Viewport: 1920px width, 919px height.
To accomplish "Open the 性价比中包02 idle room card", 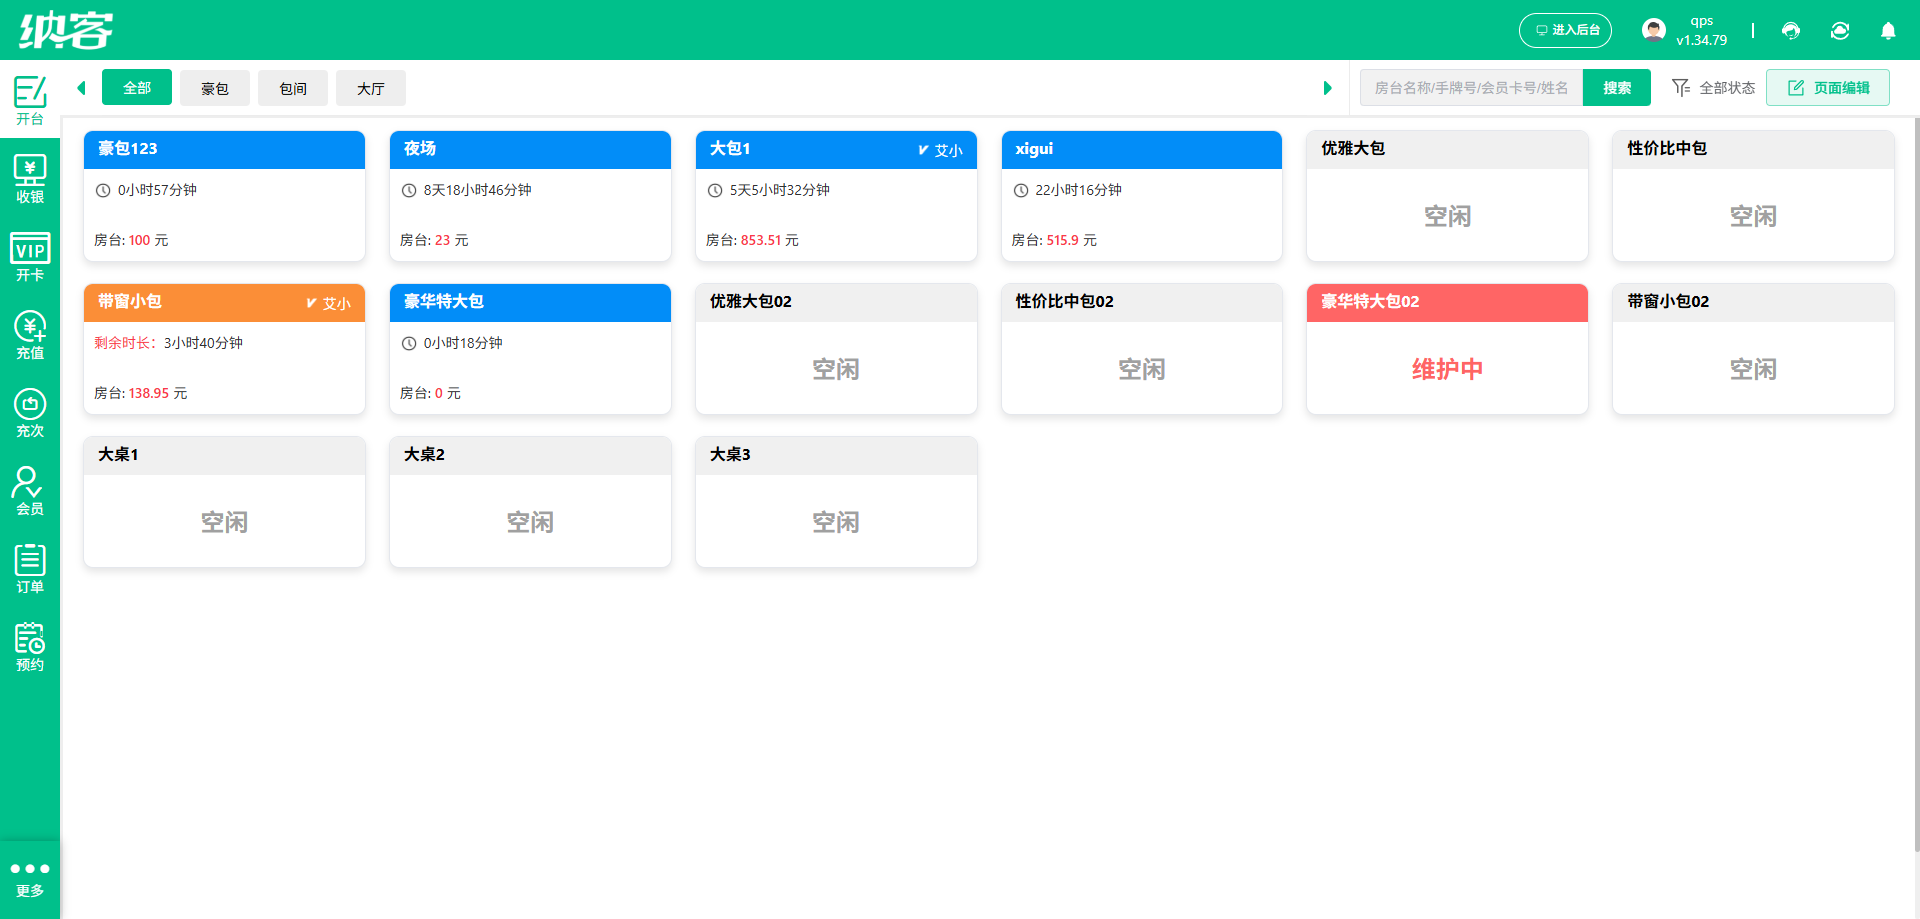I will tap(1142, 349).
